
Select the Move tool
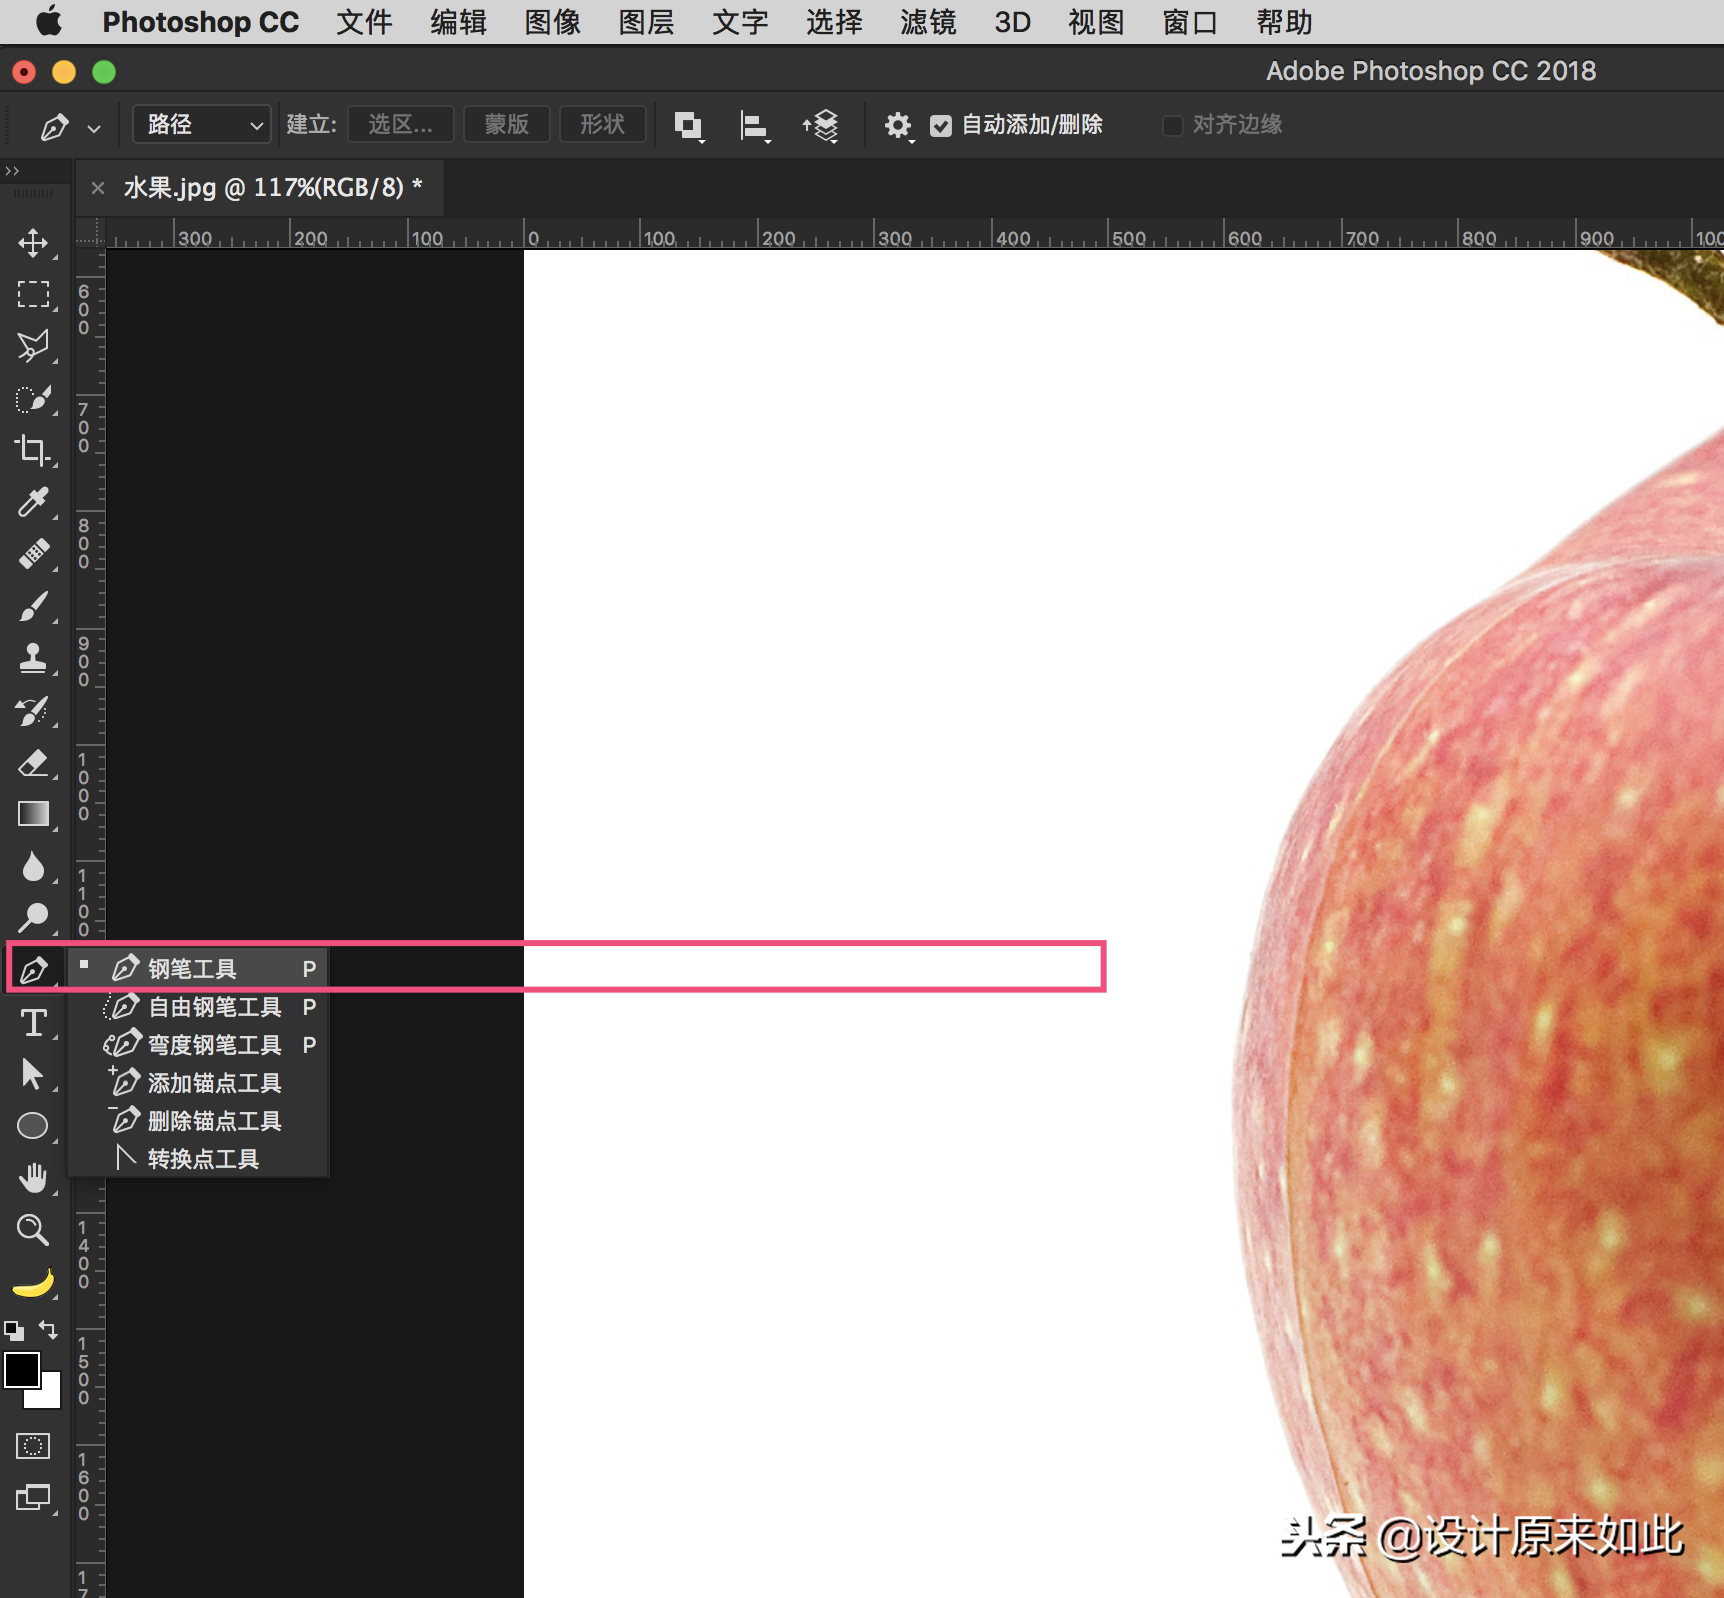(x=33, y=243)
